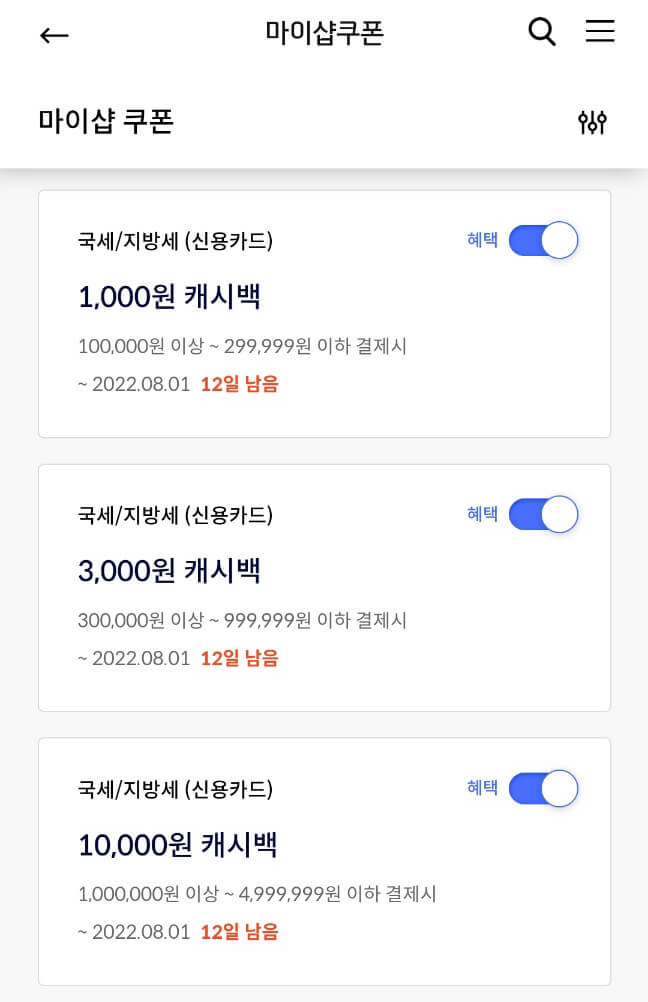Click 혜택 label on the 3,000원 coupon
This screenshot has height=1002, width=648.
[482, 514]
